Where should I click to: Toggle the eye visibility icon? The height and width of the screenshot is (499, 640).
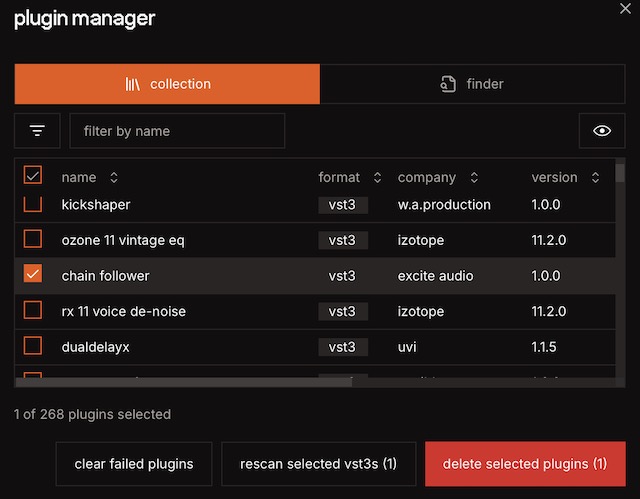[602, 131]
